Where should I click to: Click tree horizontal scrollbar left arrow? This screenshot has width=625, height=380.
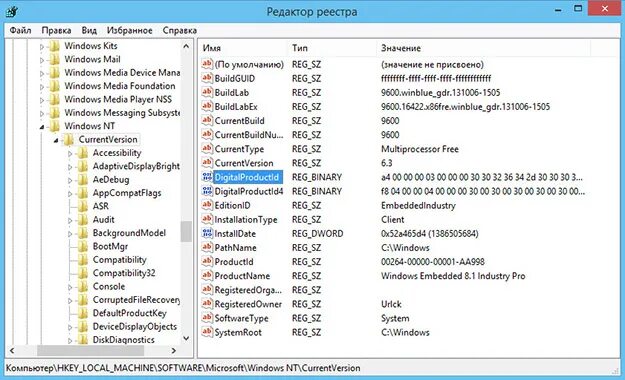tap(12, 350)
